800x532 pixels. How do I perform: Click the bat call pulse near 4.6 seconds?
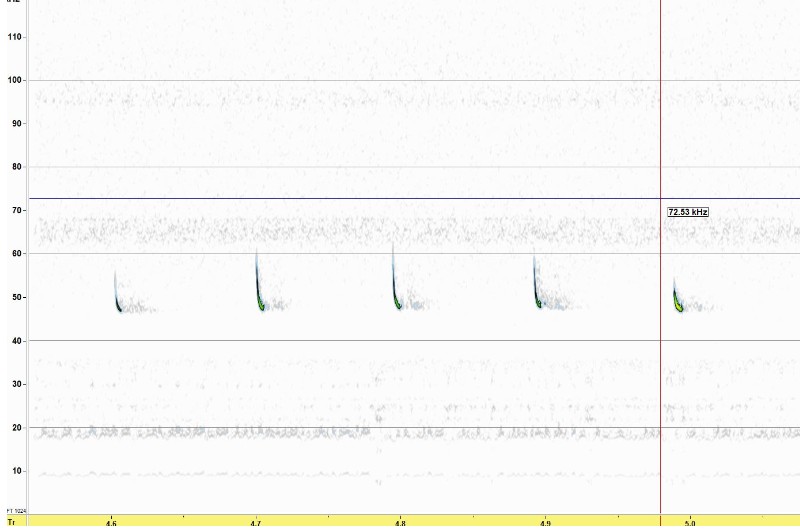pyautogui.click(x=117, y=302)
